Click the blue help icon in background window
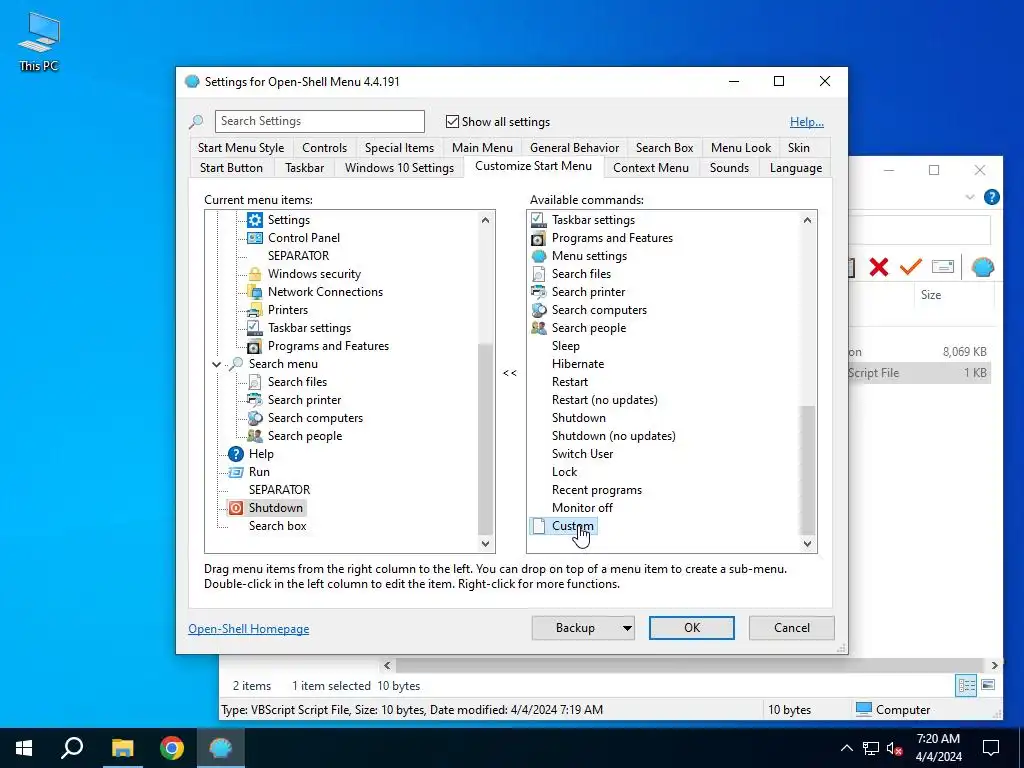Screen dimensions: 1024x768 991,197
